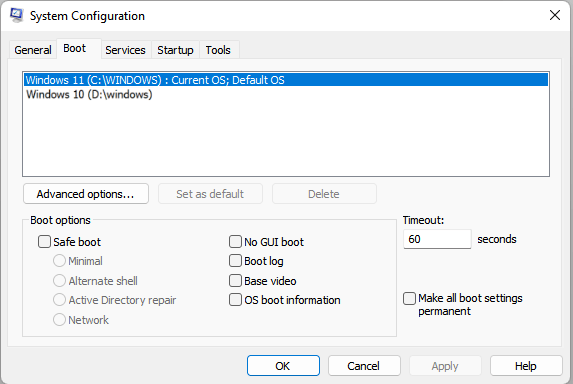Tick the No GUI boot checkbox
This screenshot has height=384, width=573.
(x=235, y=242)
